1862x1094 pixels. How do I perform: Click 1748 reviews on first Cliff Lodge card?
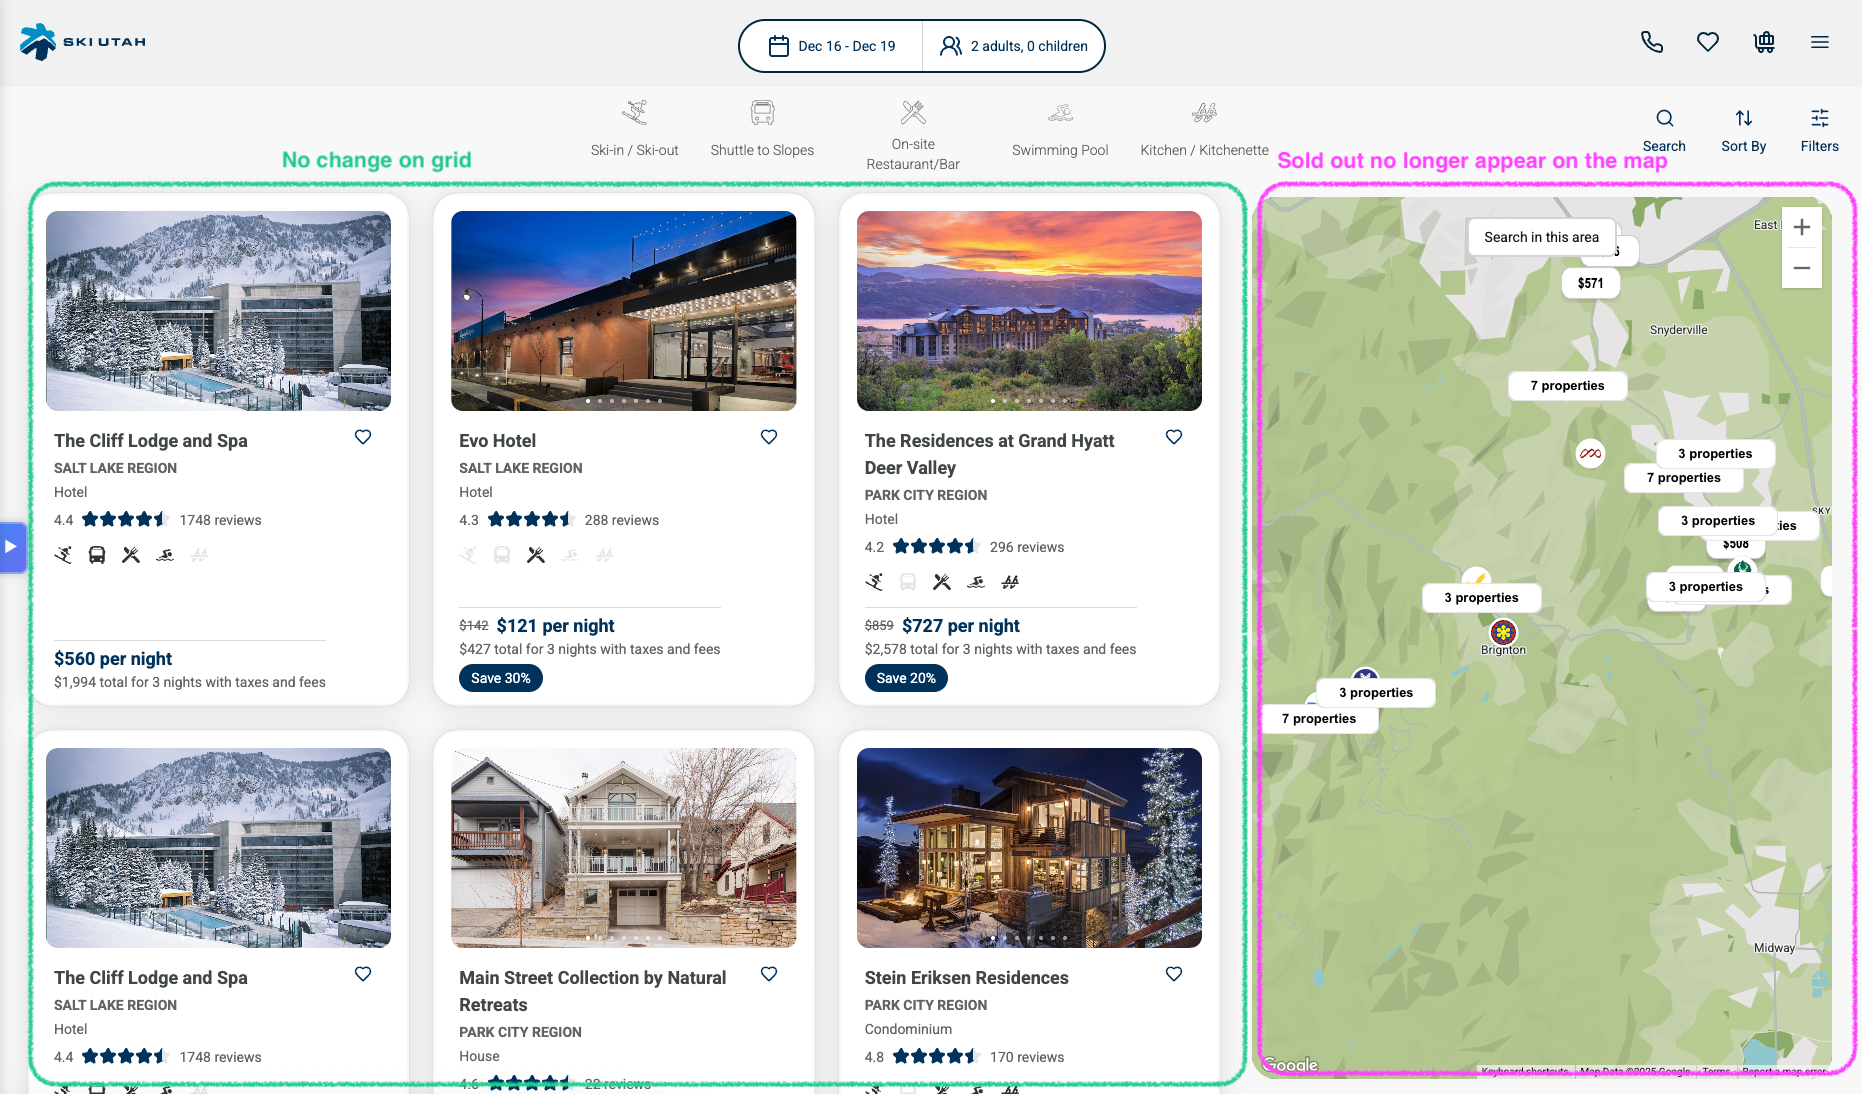(220, 520)
